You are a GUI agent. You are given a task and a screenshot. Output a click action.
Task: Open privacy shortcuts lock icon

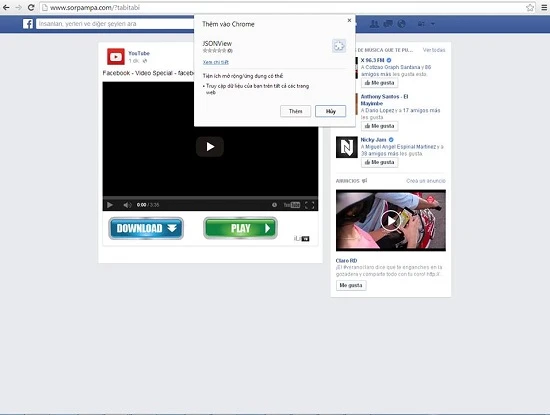(421, 24)
